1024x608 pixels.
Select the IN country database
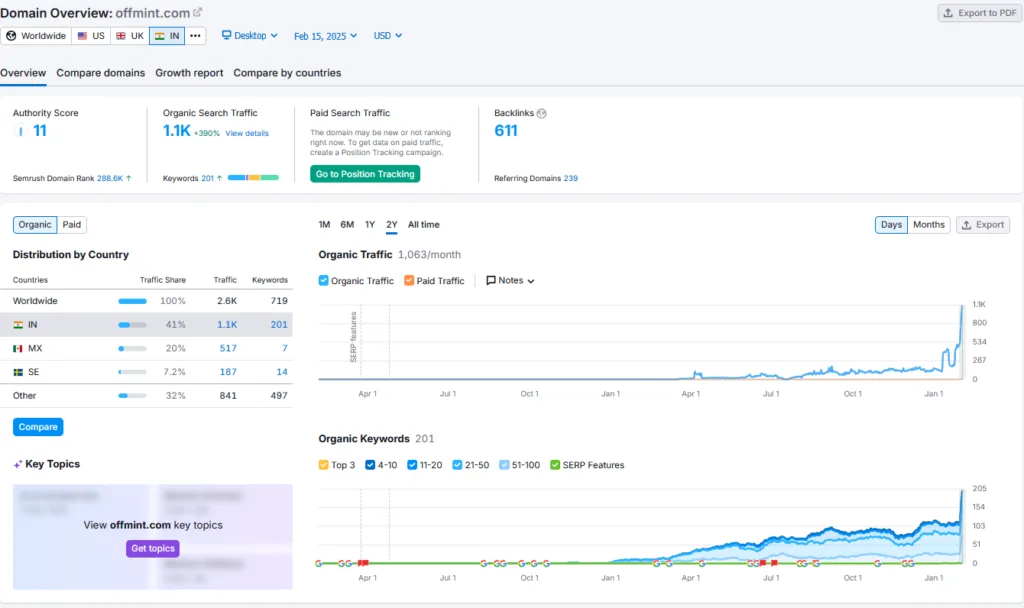click(x=167, y=36)
